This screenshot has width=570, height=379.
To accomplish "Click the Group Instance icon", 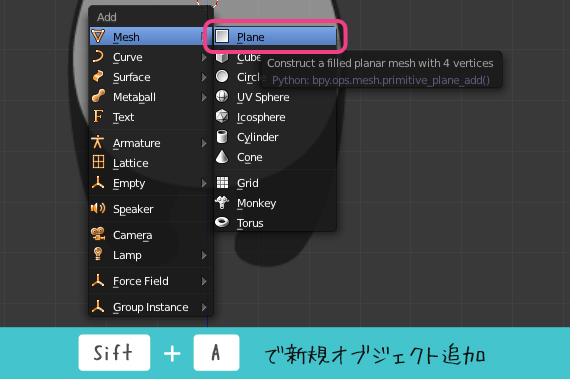I will coord(98,306).
